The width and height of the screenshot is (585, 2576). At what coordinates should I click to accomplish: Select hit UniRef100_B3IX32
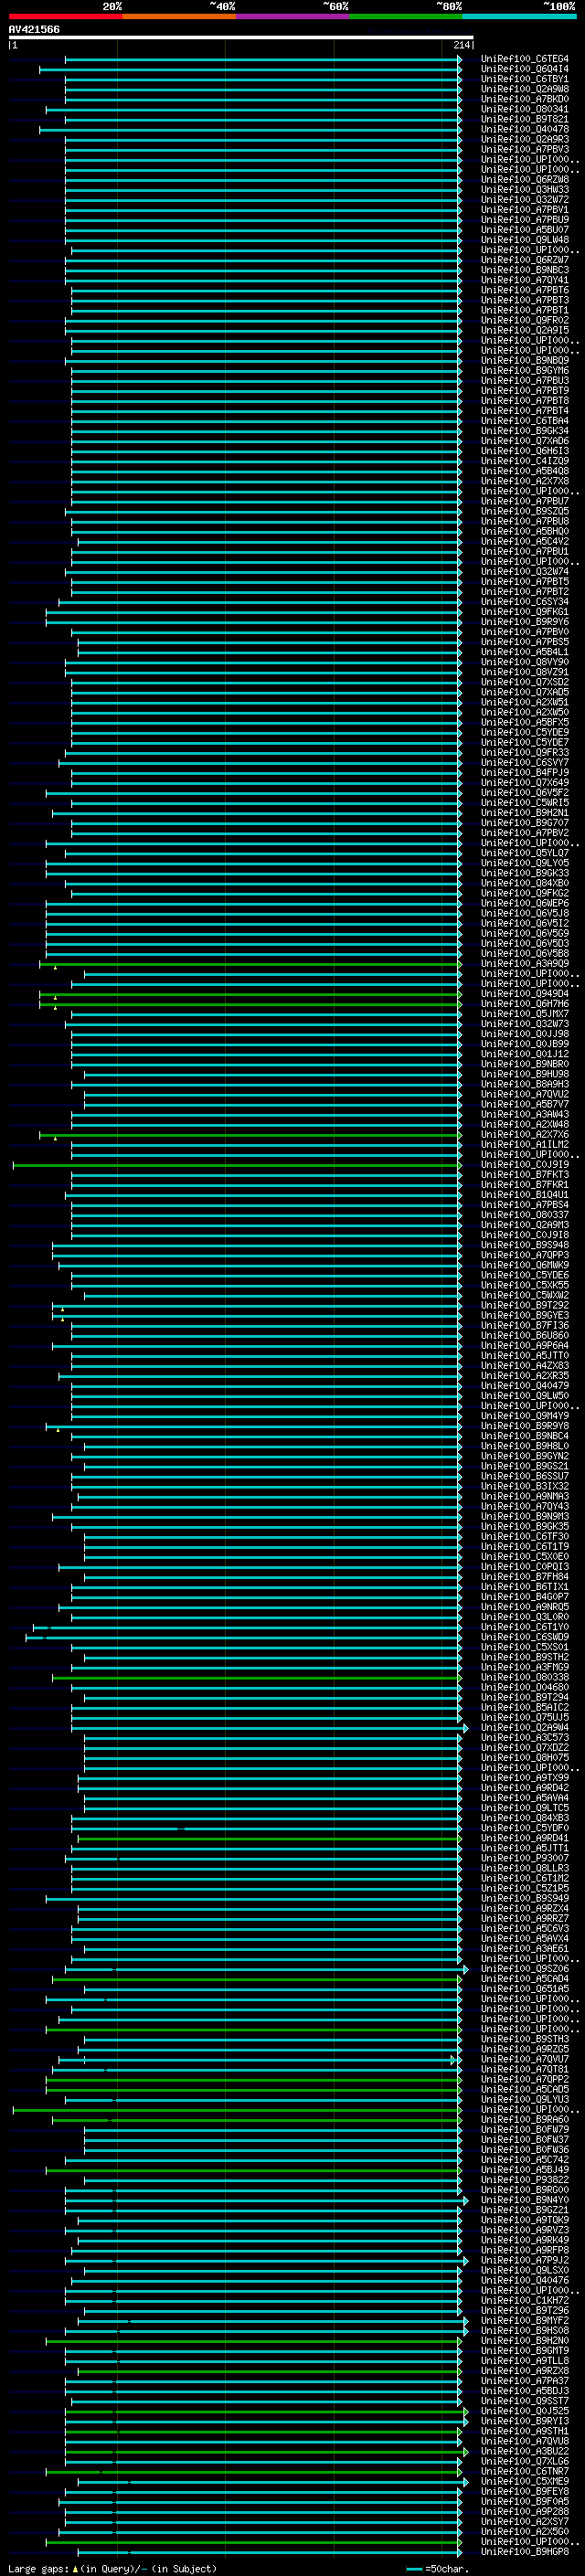(x=524, y=1486)
